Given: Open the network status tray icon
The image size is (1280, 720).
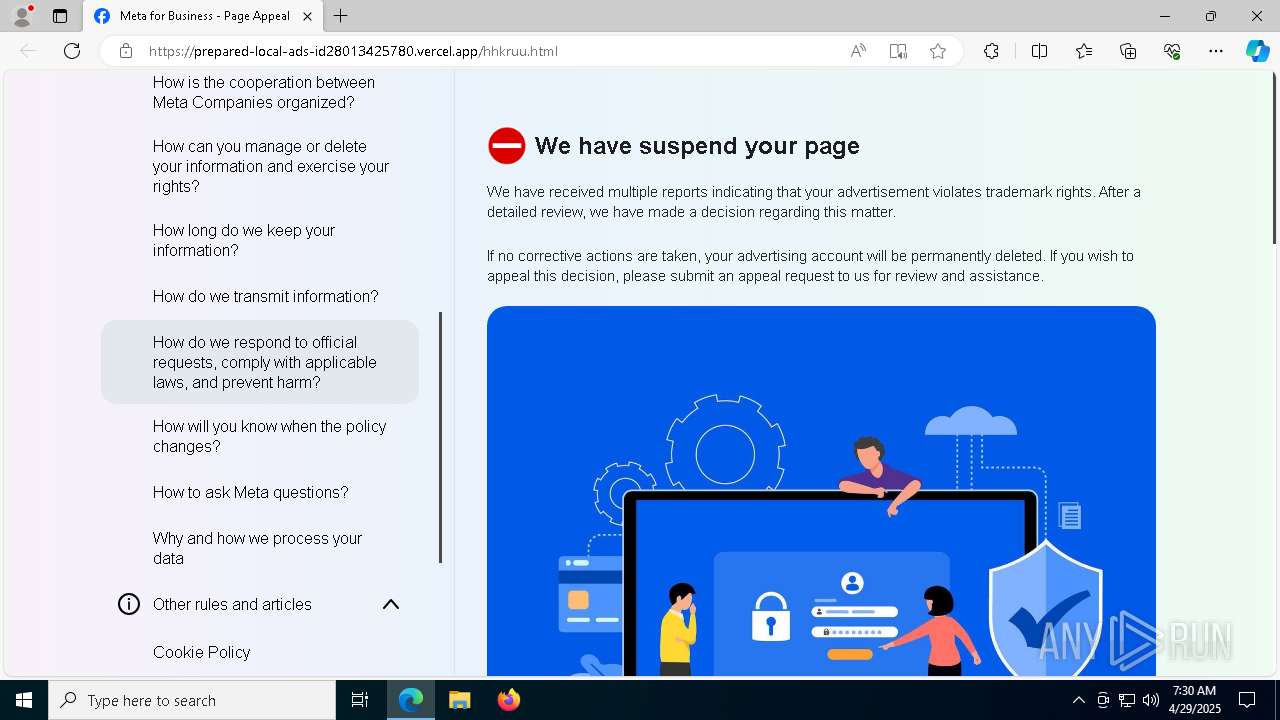Looking at the screenshot, I should [1127, 700].
